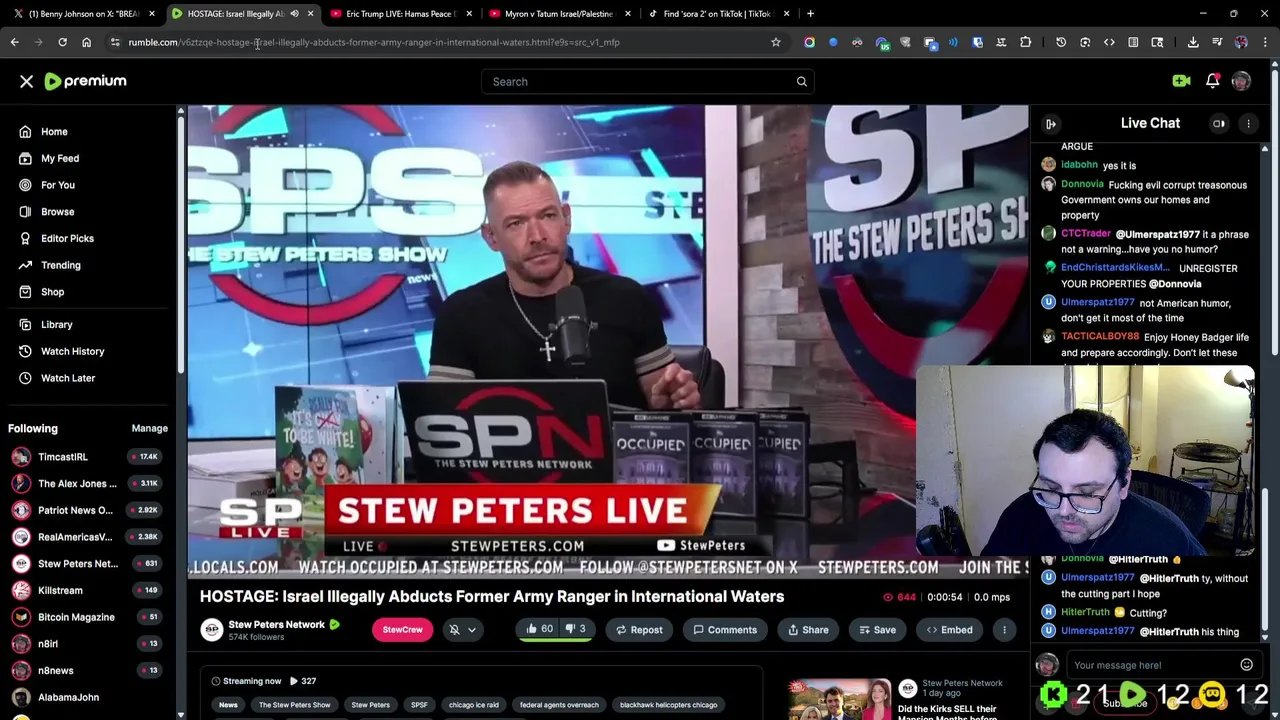Open Trending in sidebar

[61, 265]
